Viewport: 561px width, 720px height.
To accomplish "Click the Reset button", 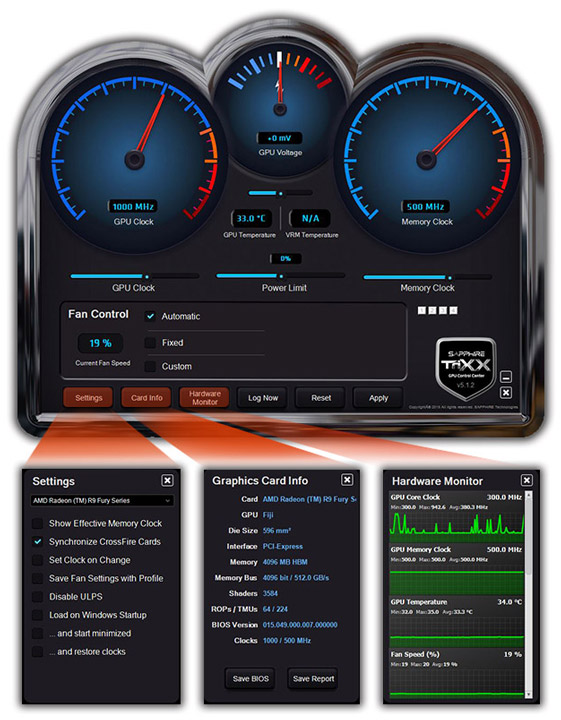I will tap(321, 398).
